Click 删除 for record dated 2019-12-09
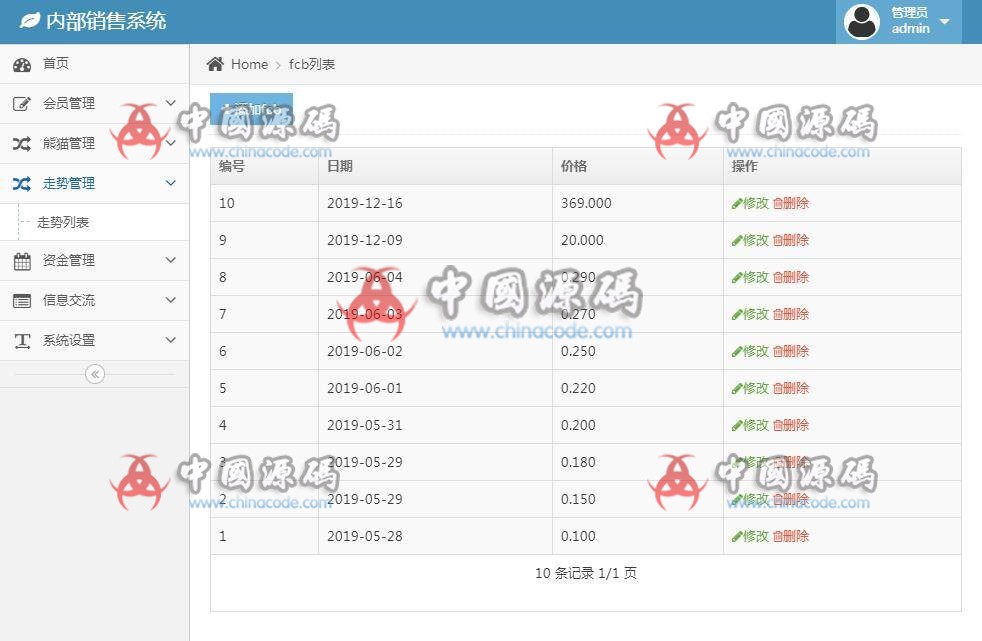982x641 pixels. [x=791, y=240]
